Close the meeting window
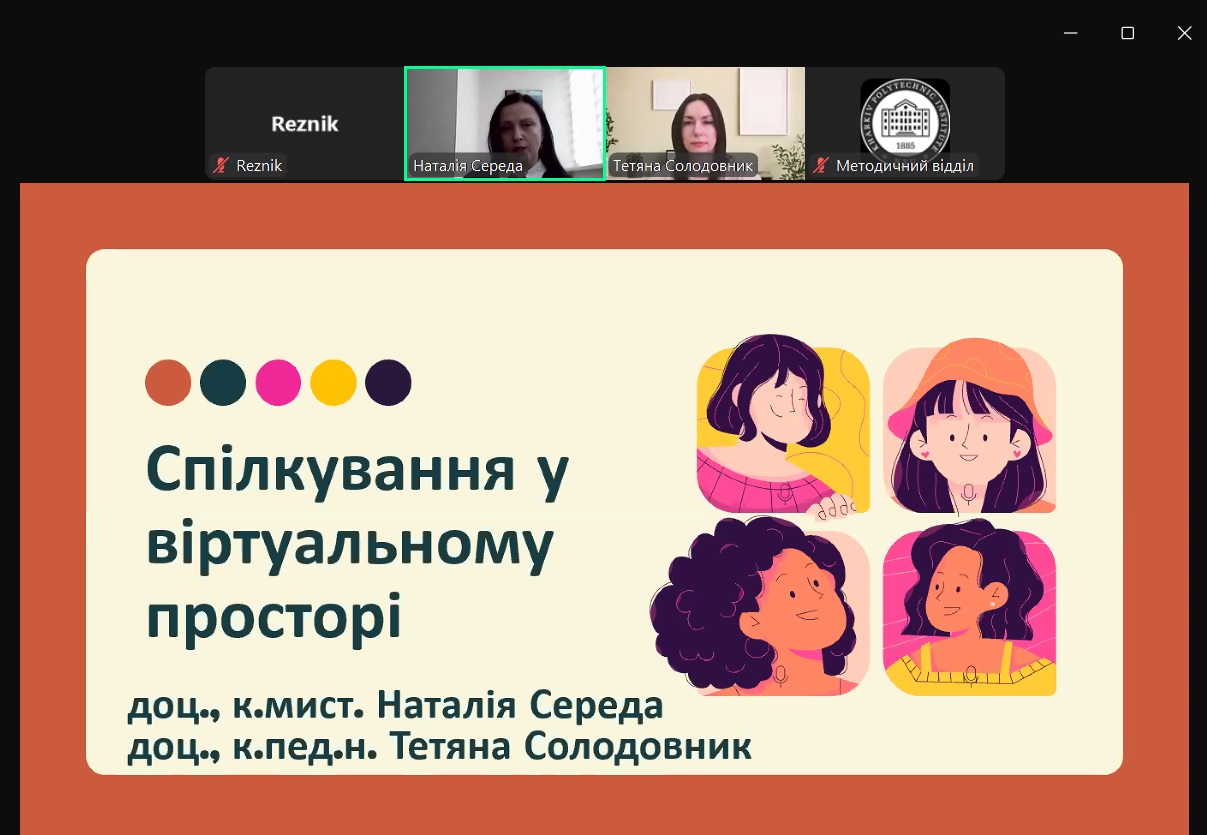 [x=1184, y=33]
